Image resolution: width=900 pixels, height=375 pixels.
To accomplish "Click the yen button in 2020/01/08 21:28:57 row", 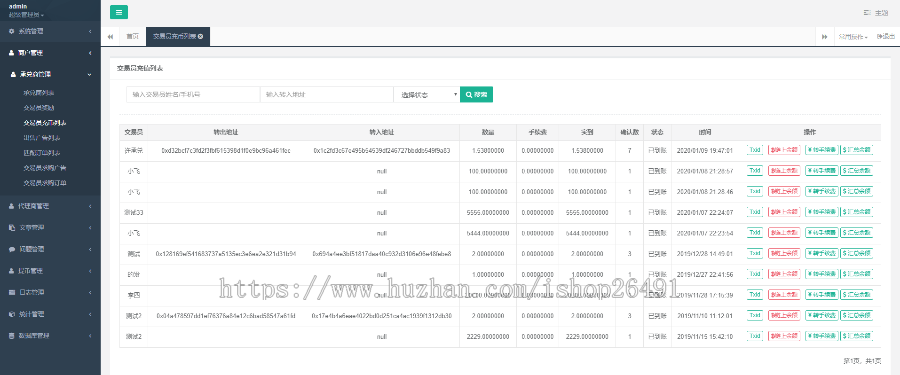I will (821, 171).
